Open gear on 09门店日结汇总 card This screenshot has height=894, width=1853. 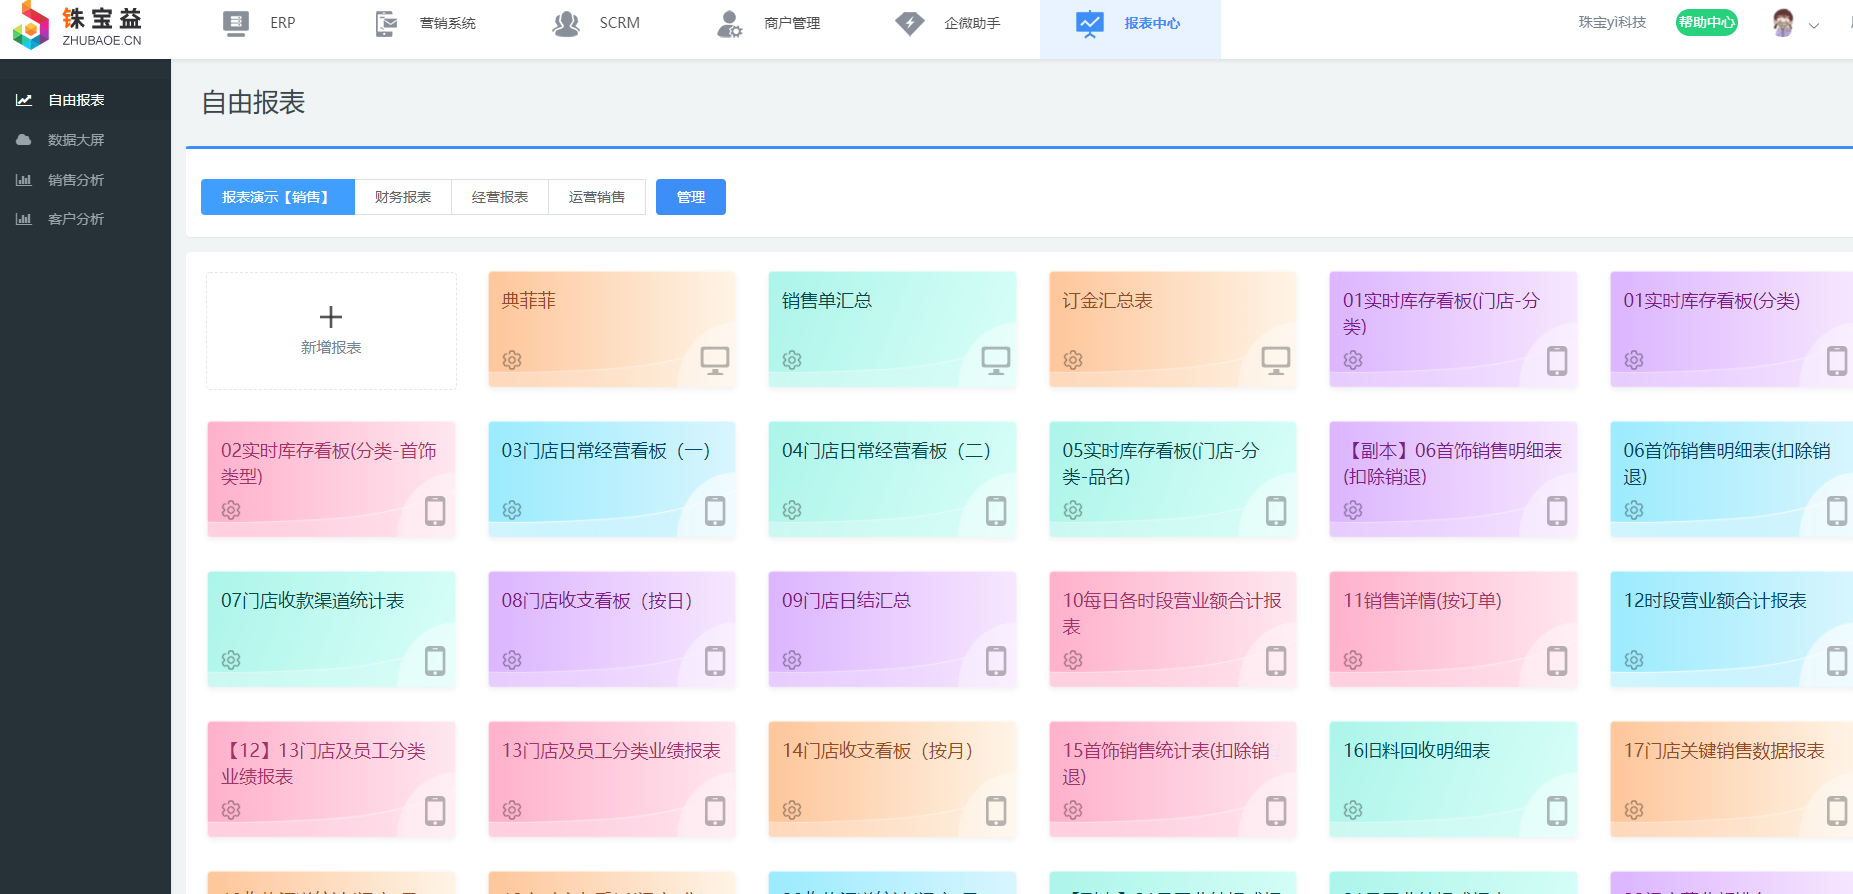(x=792, y=660)
